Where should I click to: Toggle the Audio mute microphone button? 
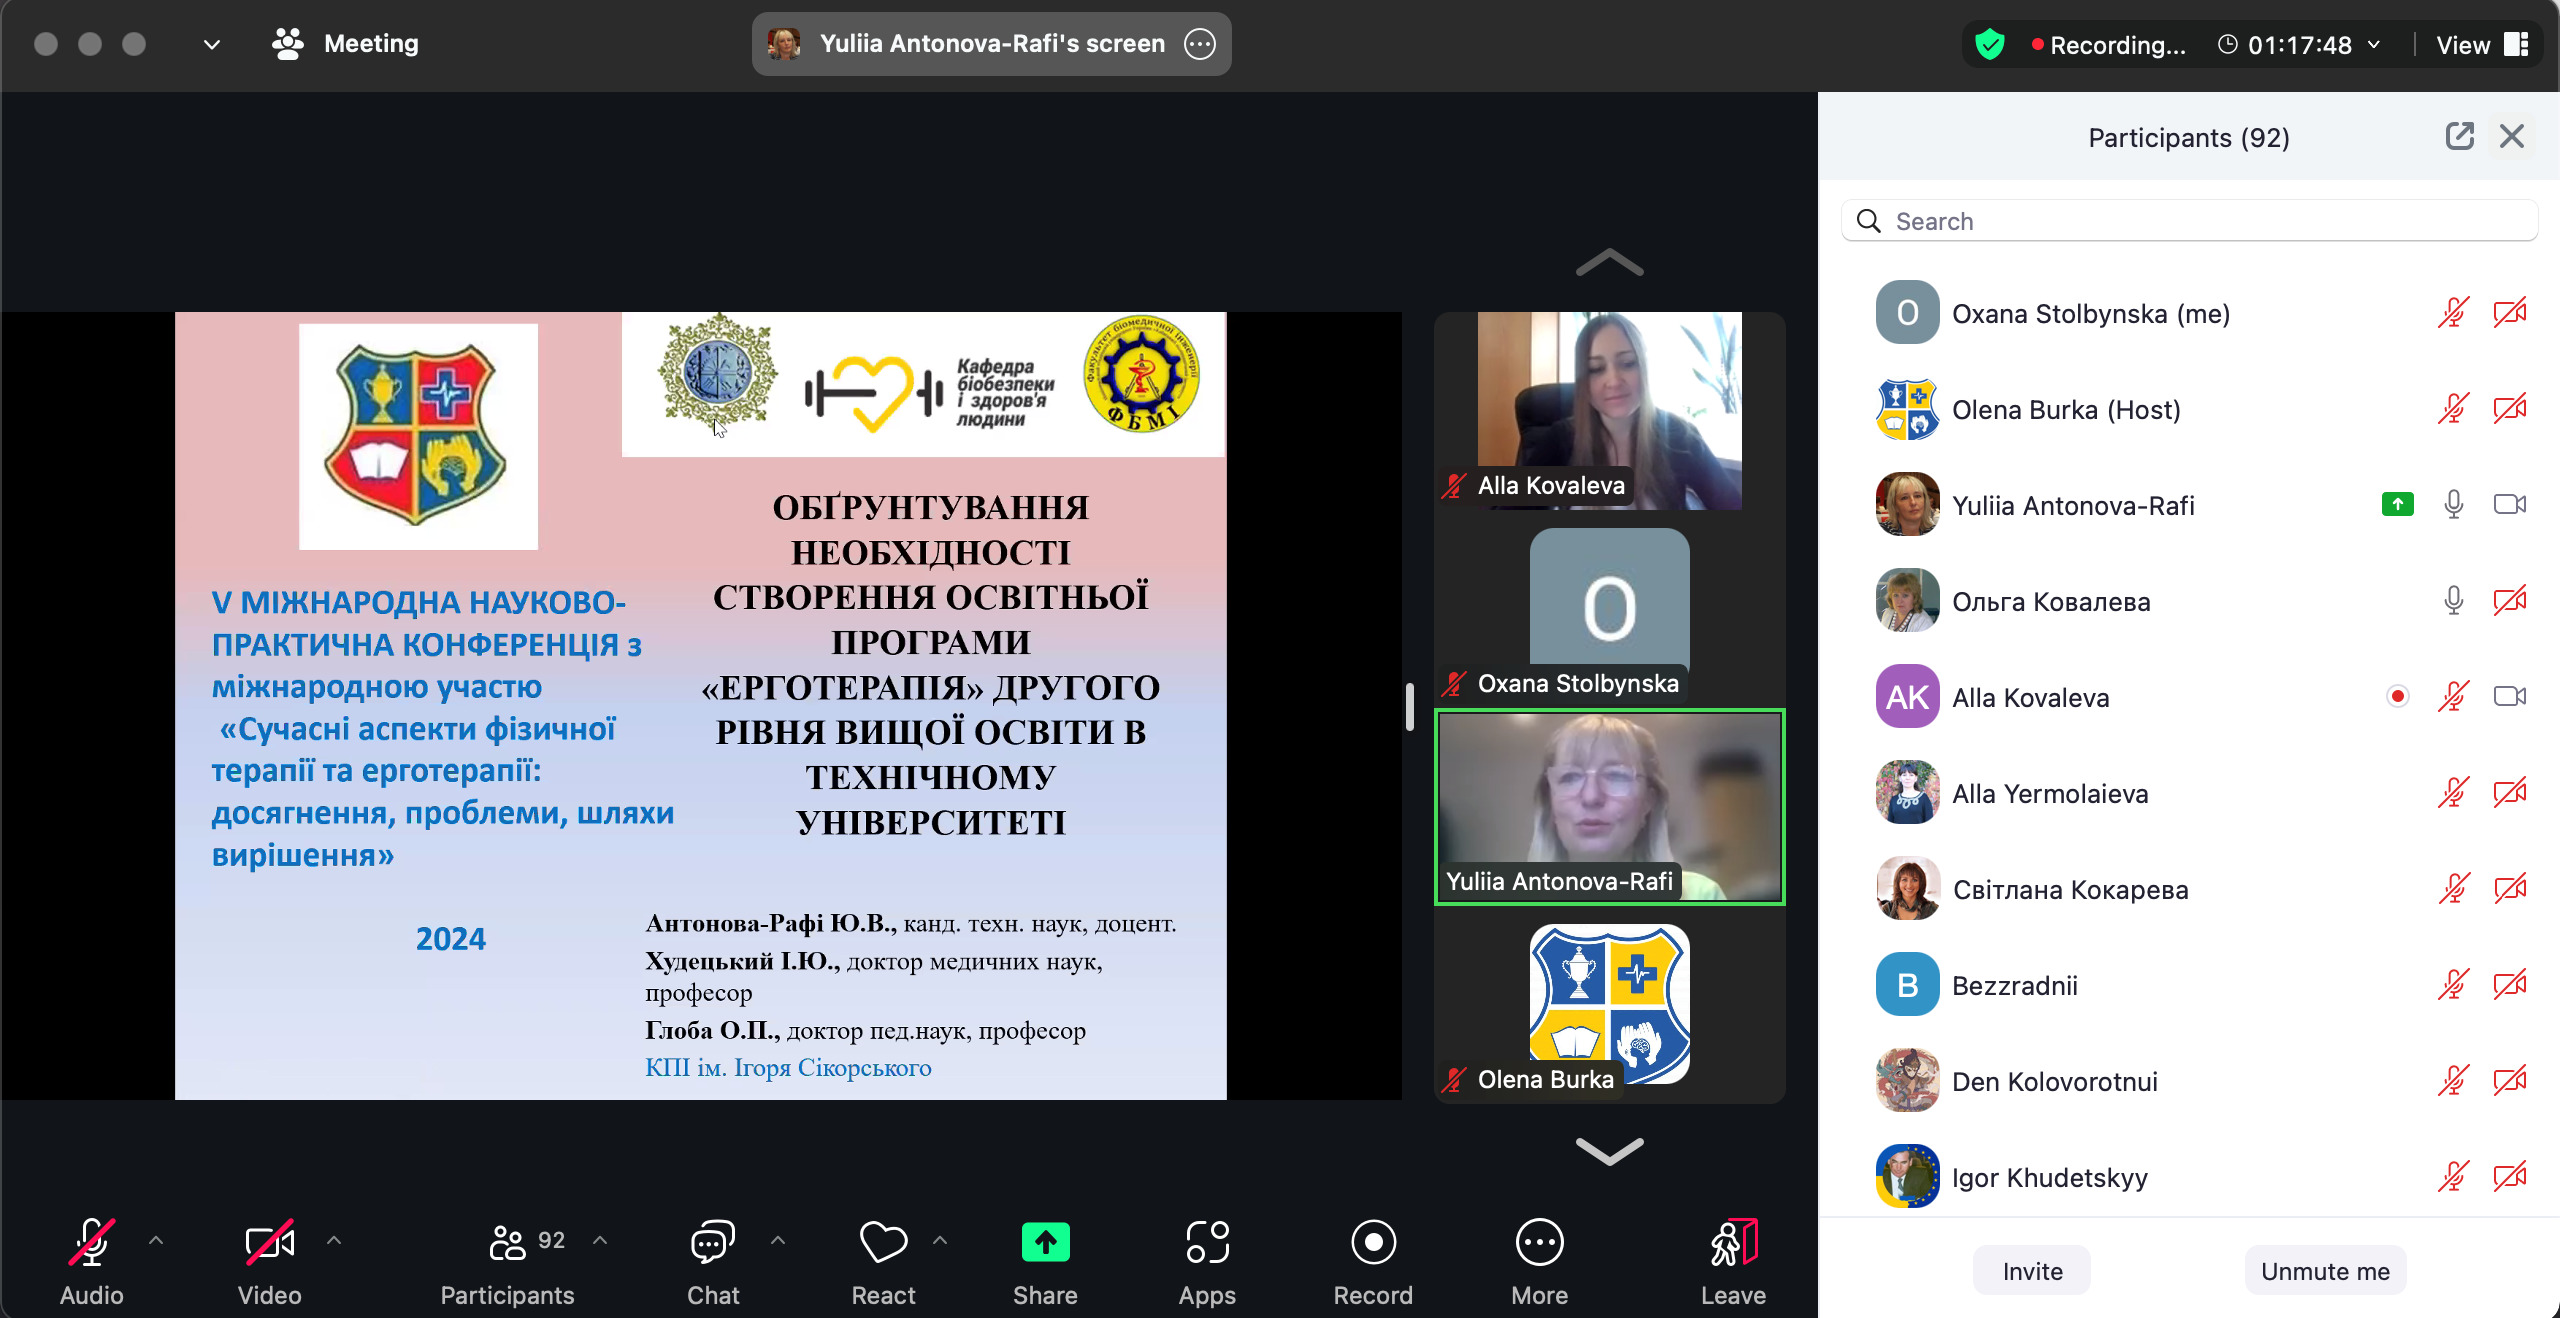91,1243
